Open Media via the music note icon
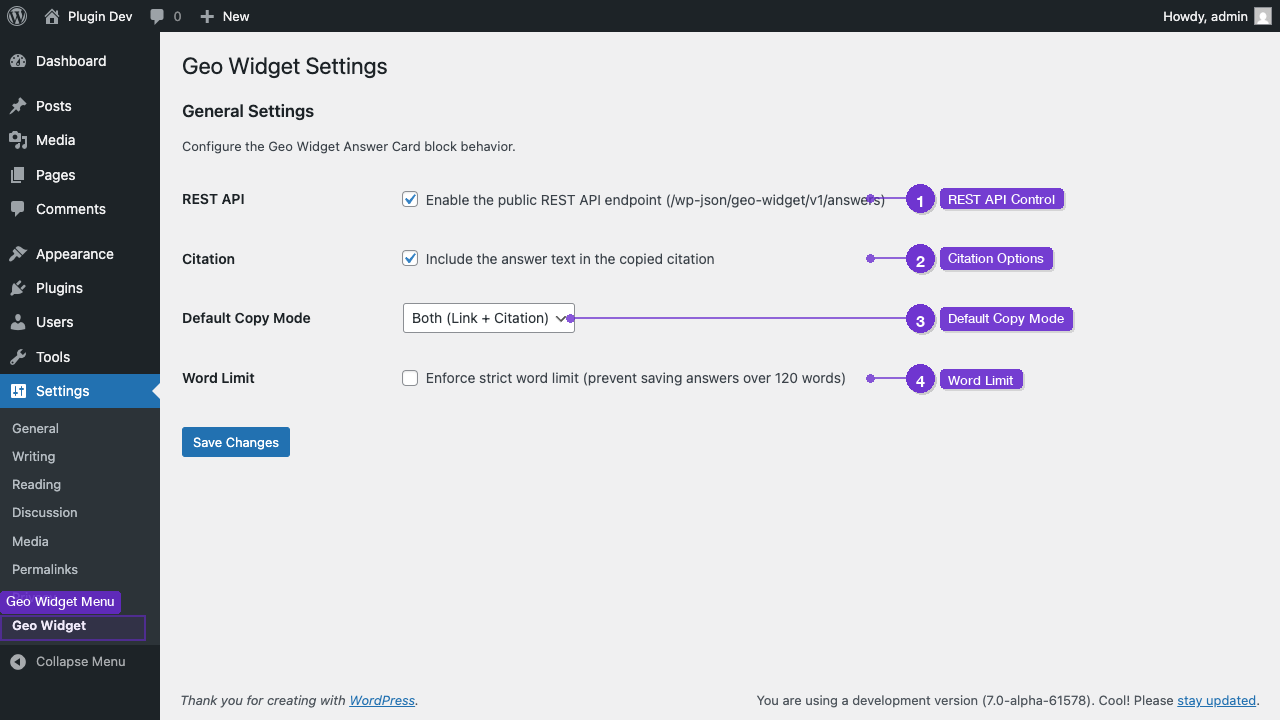This screenshot has width=1280, height=720. click(20, 140)
